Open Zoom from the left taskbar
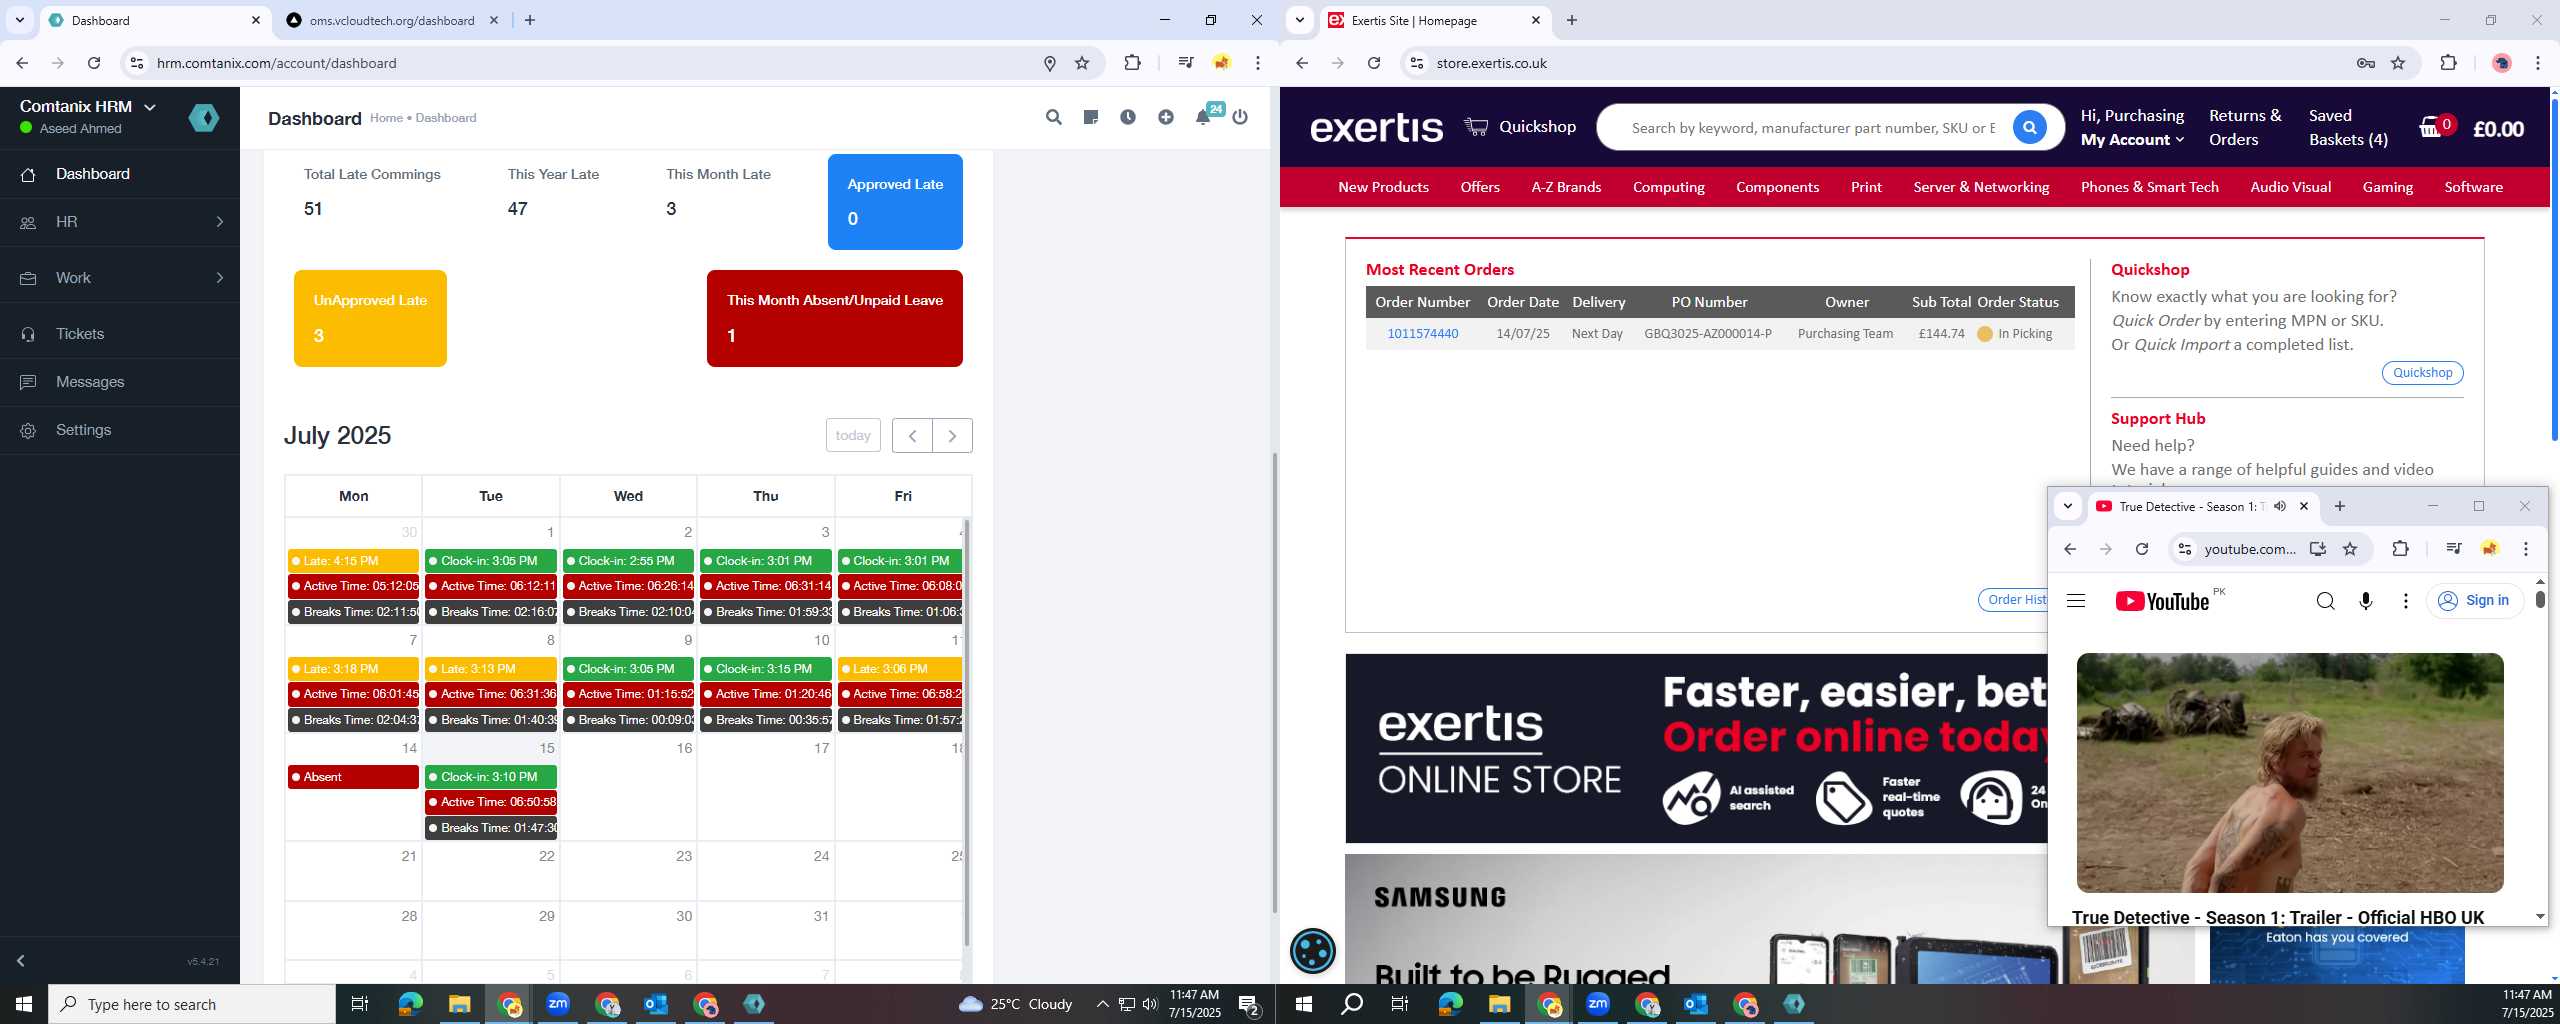This screenshot has height=1024, width=2560. click(558, 1004)
